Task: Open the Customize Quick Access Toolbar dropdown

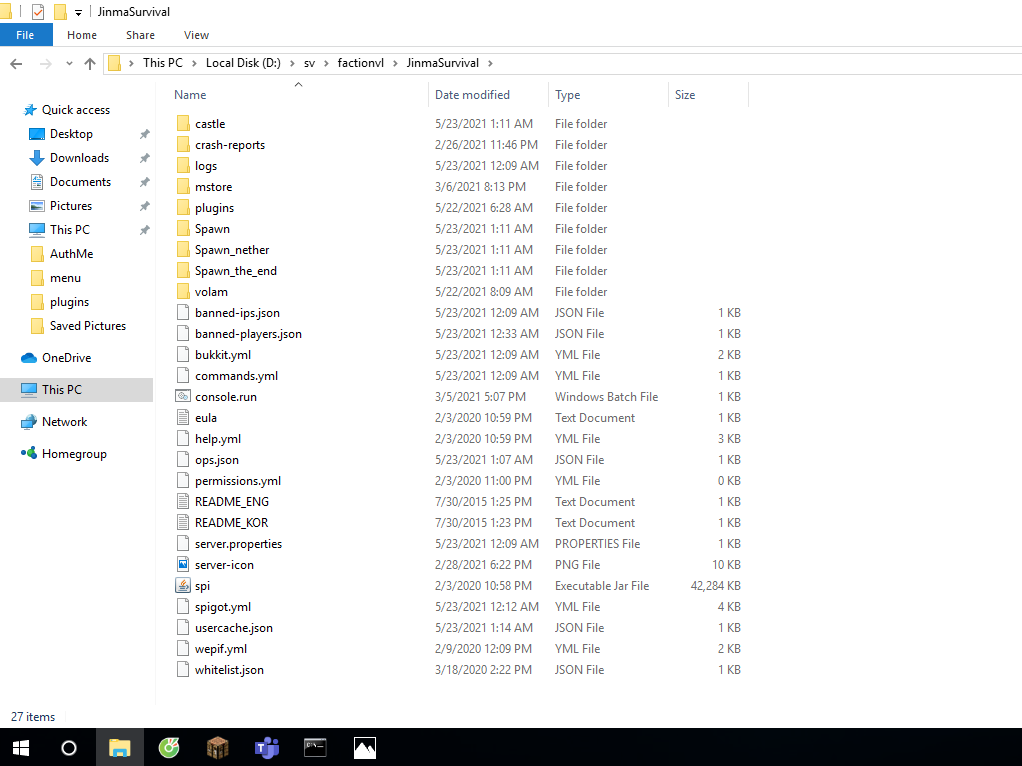Action: click(78, 12)
